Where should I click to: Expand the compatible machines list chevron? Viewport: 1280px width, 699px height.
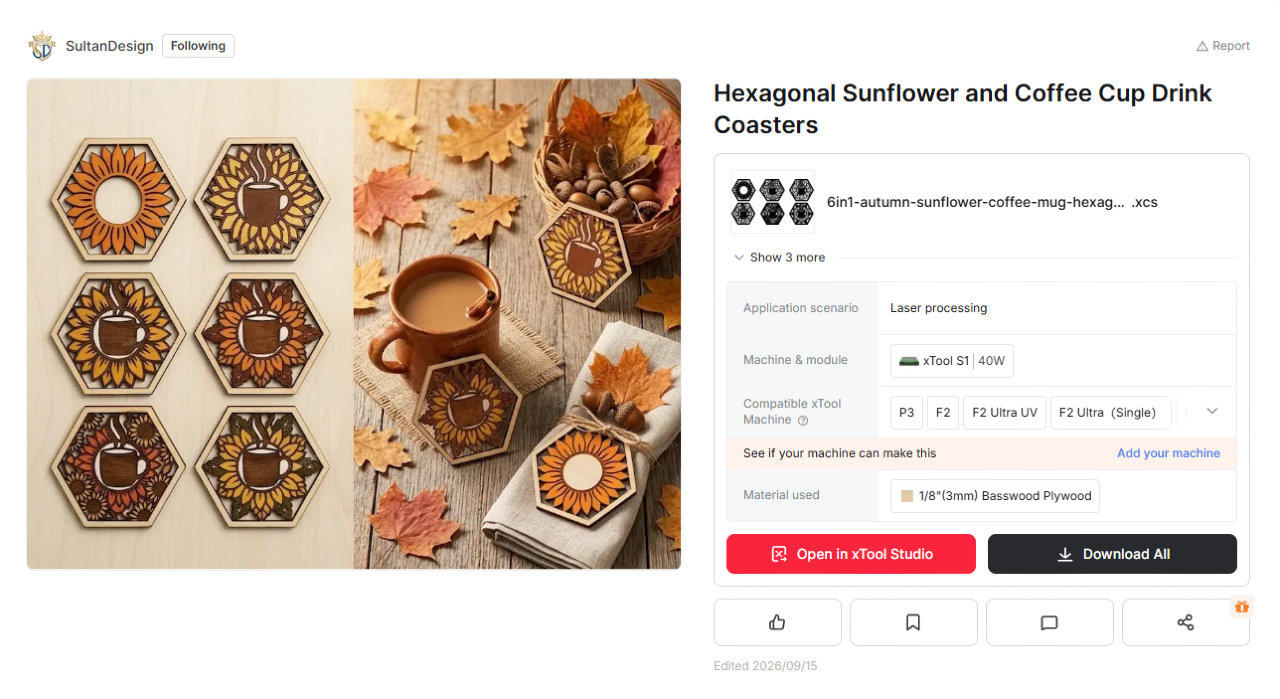pyautogui.click(x=1212, y=411)
